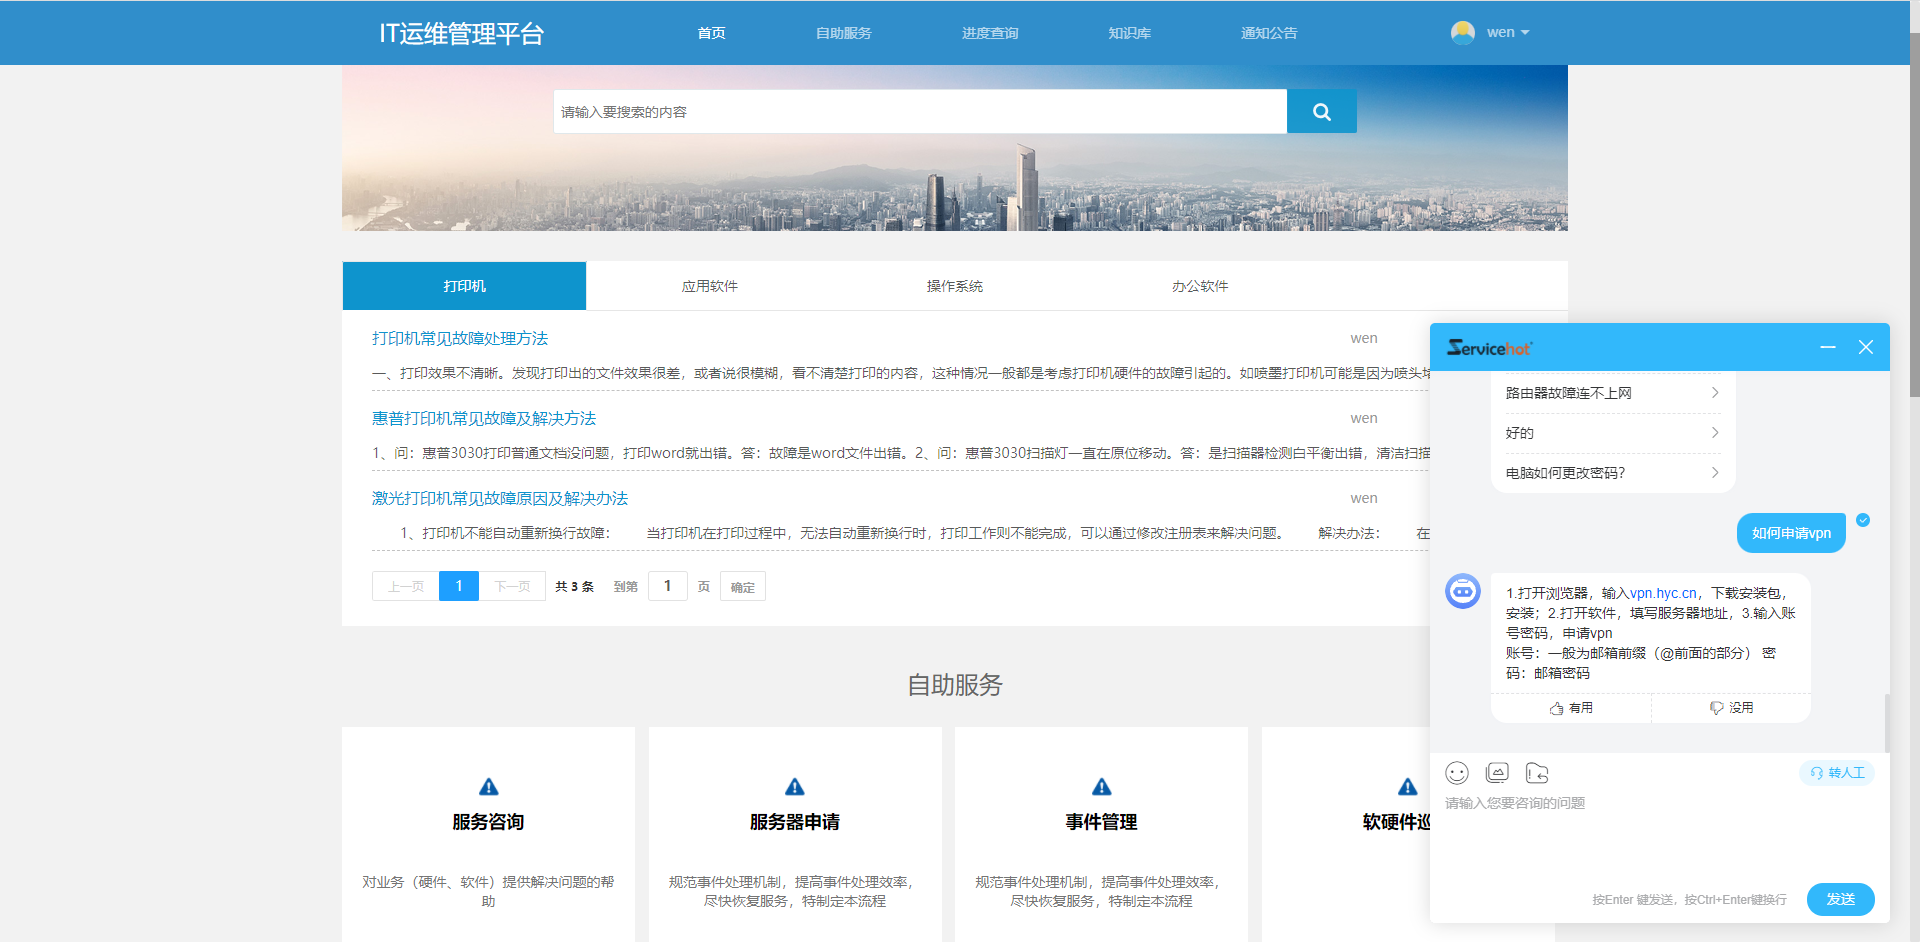Mark the VPN answer as 有用 (thumbs up)

(1571, 708)
